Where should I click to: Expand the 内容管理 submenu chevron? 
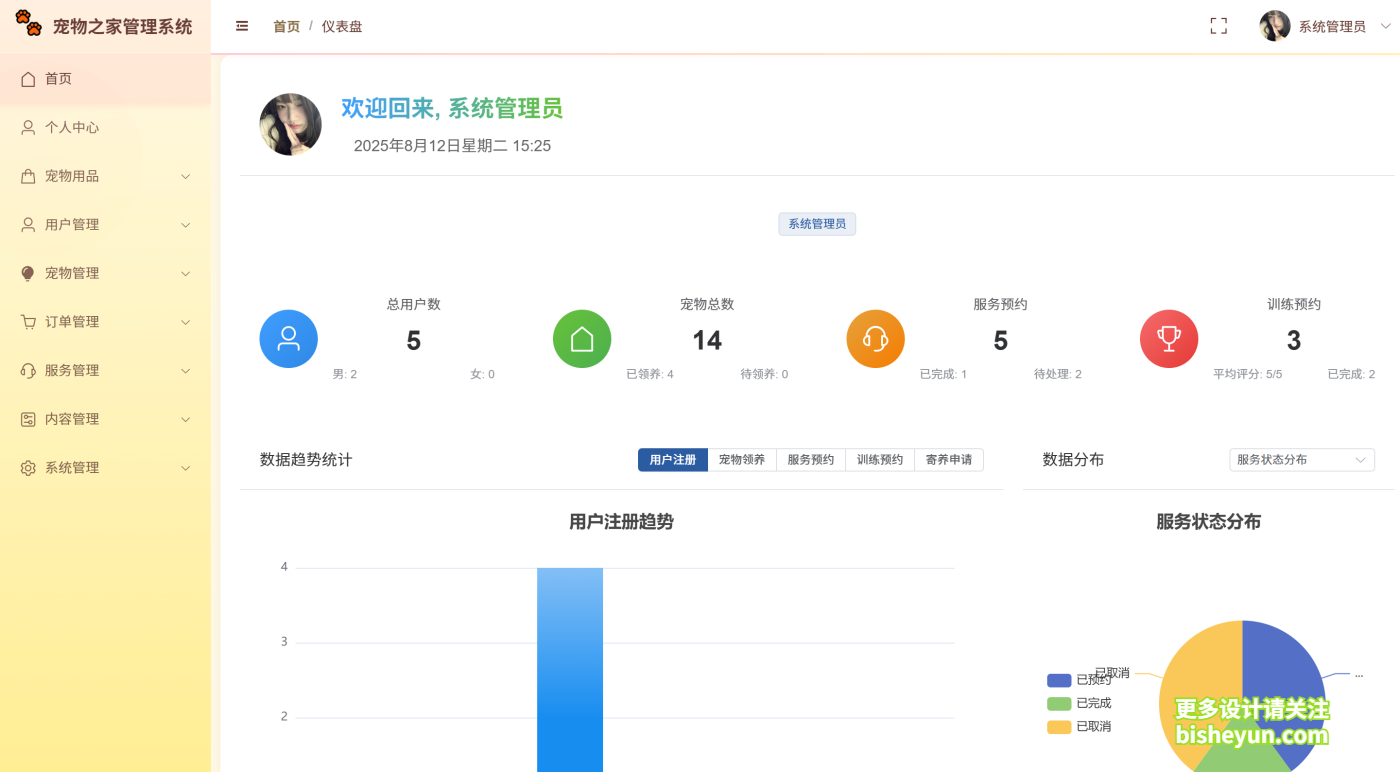point(185,419)
